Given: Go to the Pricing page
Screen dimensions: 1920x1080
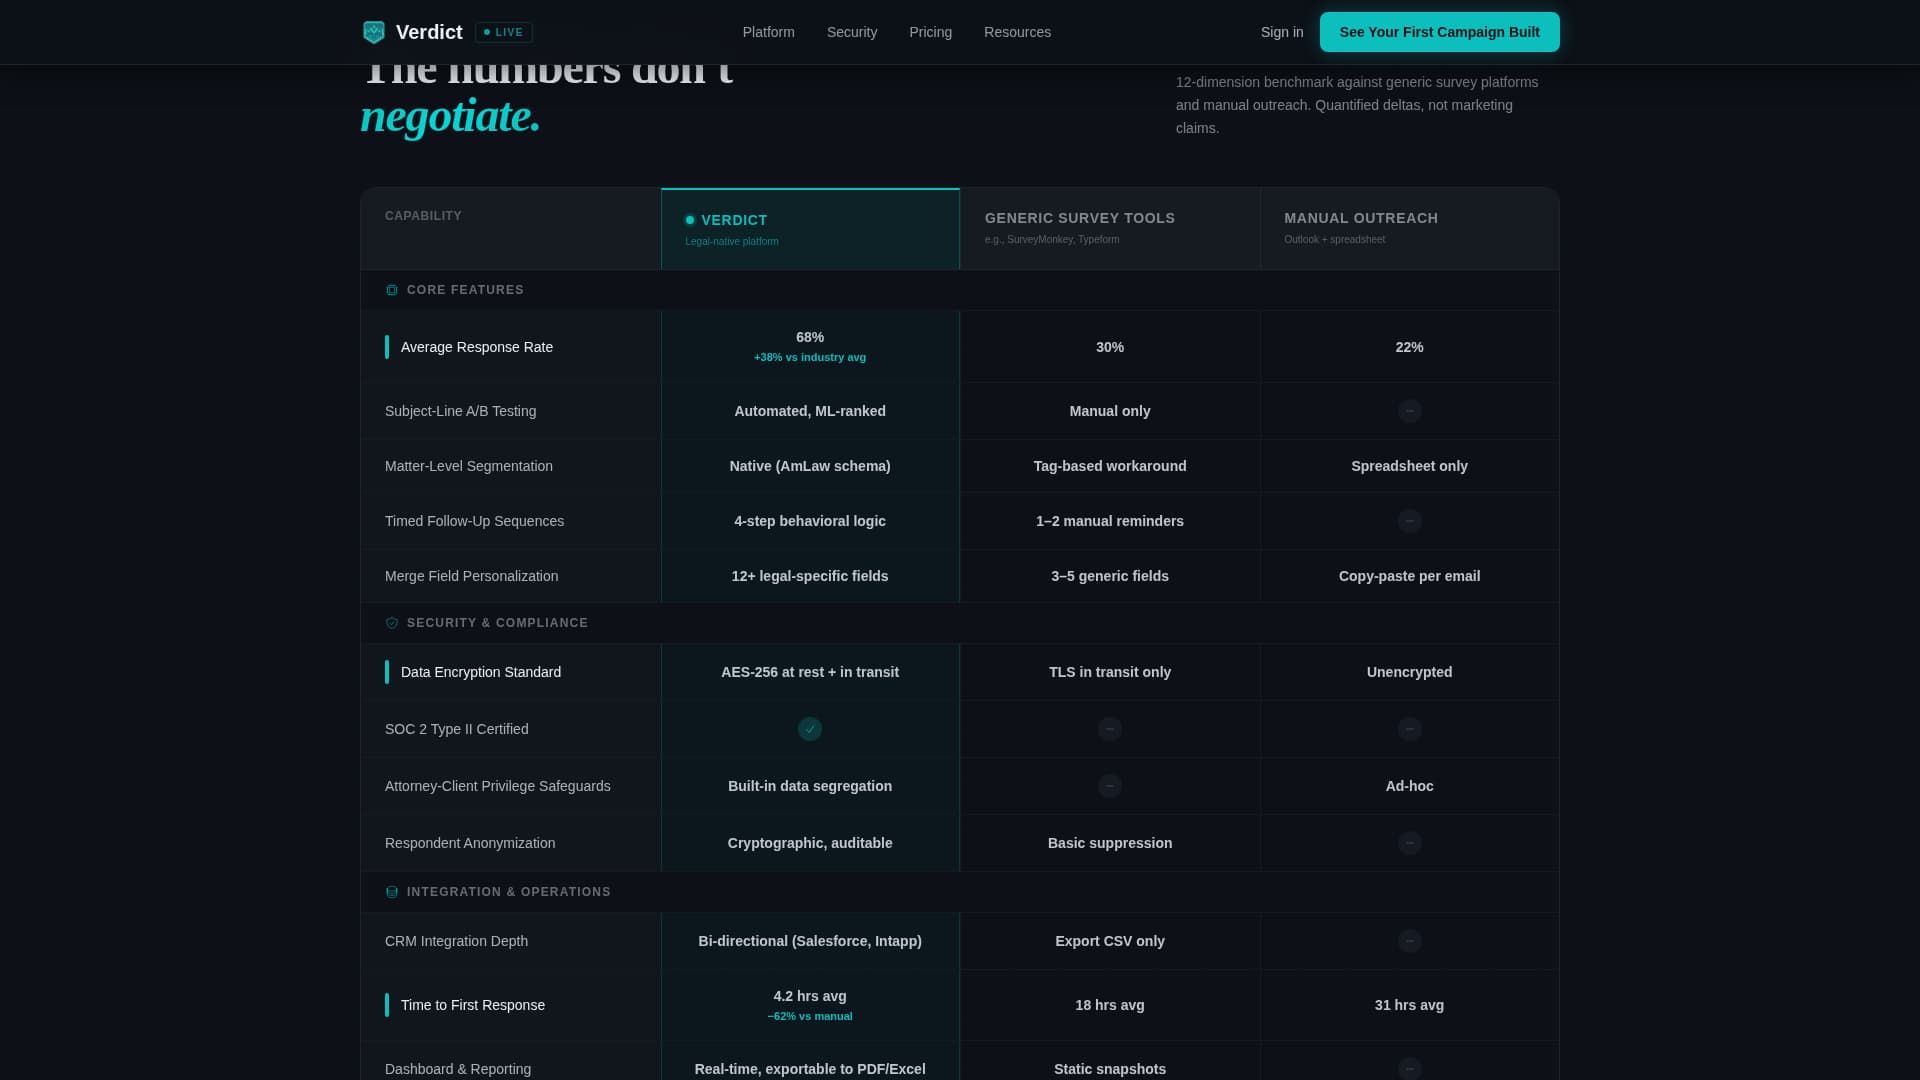Looking at the screenshot, I should pos(930,32).
